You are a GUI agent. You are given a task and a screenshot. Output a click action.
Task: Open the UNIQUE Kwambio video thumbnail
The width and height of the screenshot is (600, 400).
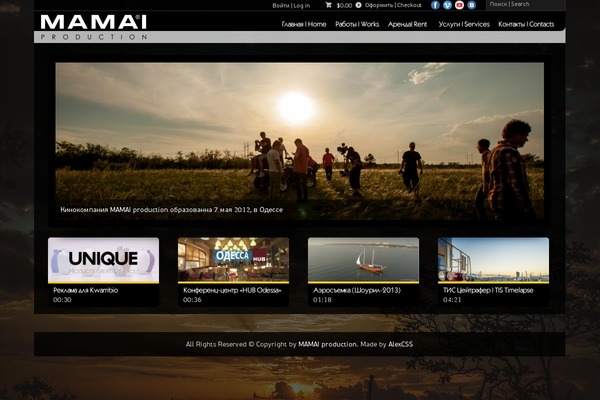103,260
